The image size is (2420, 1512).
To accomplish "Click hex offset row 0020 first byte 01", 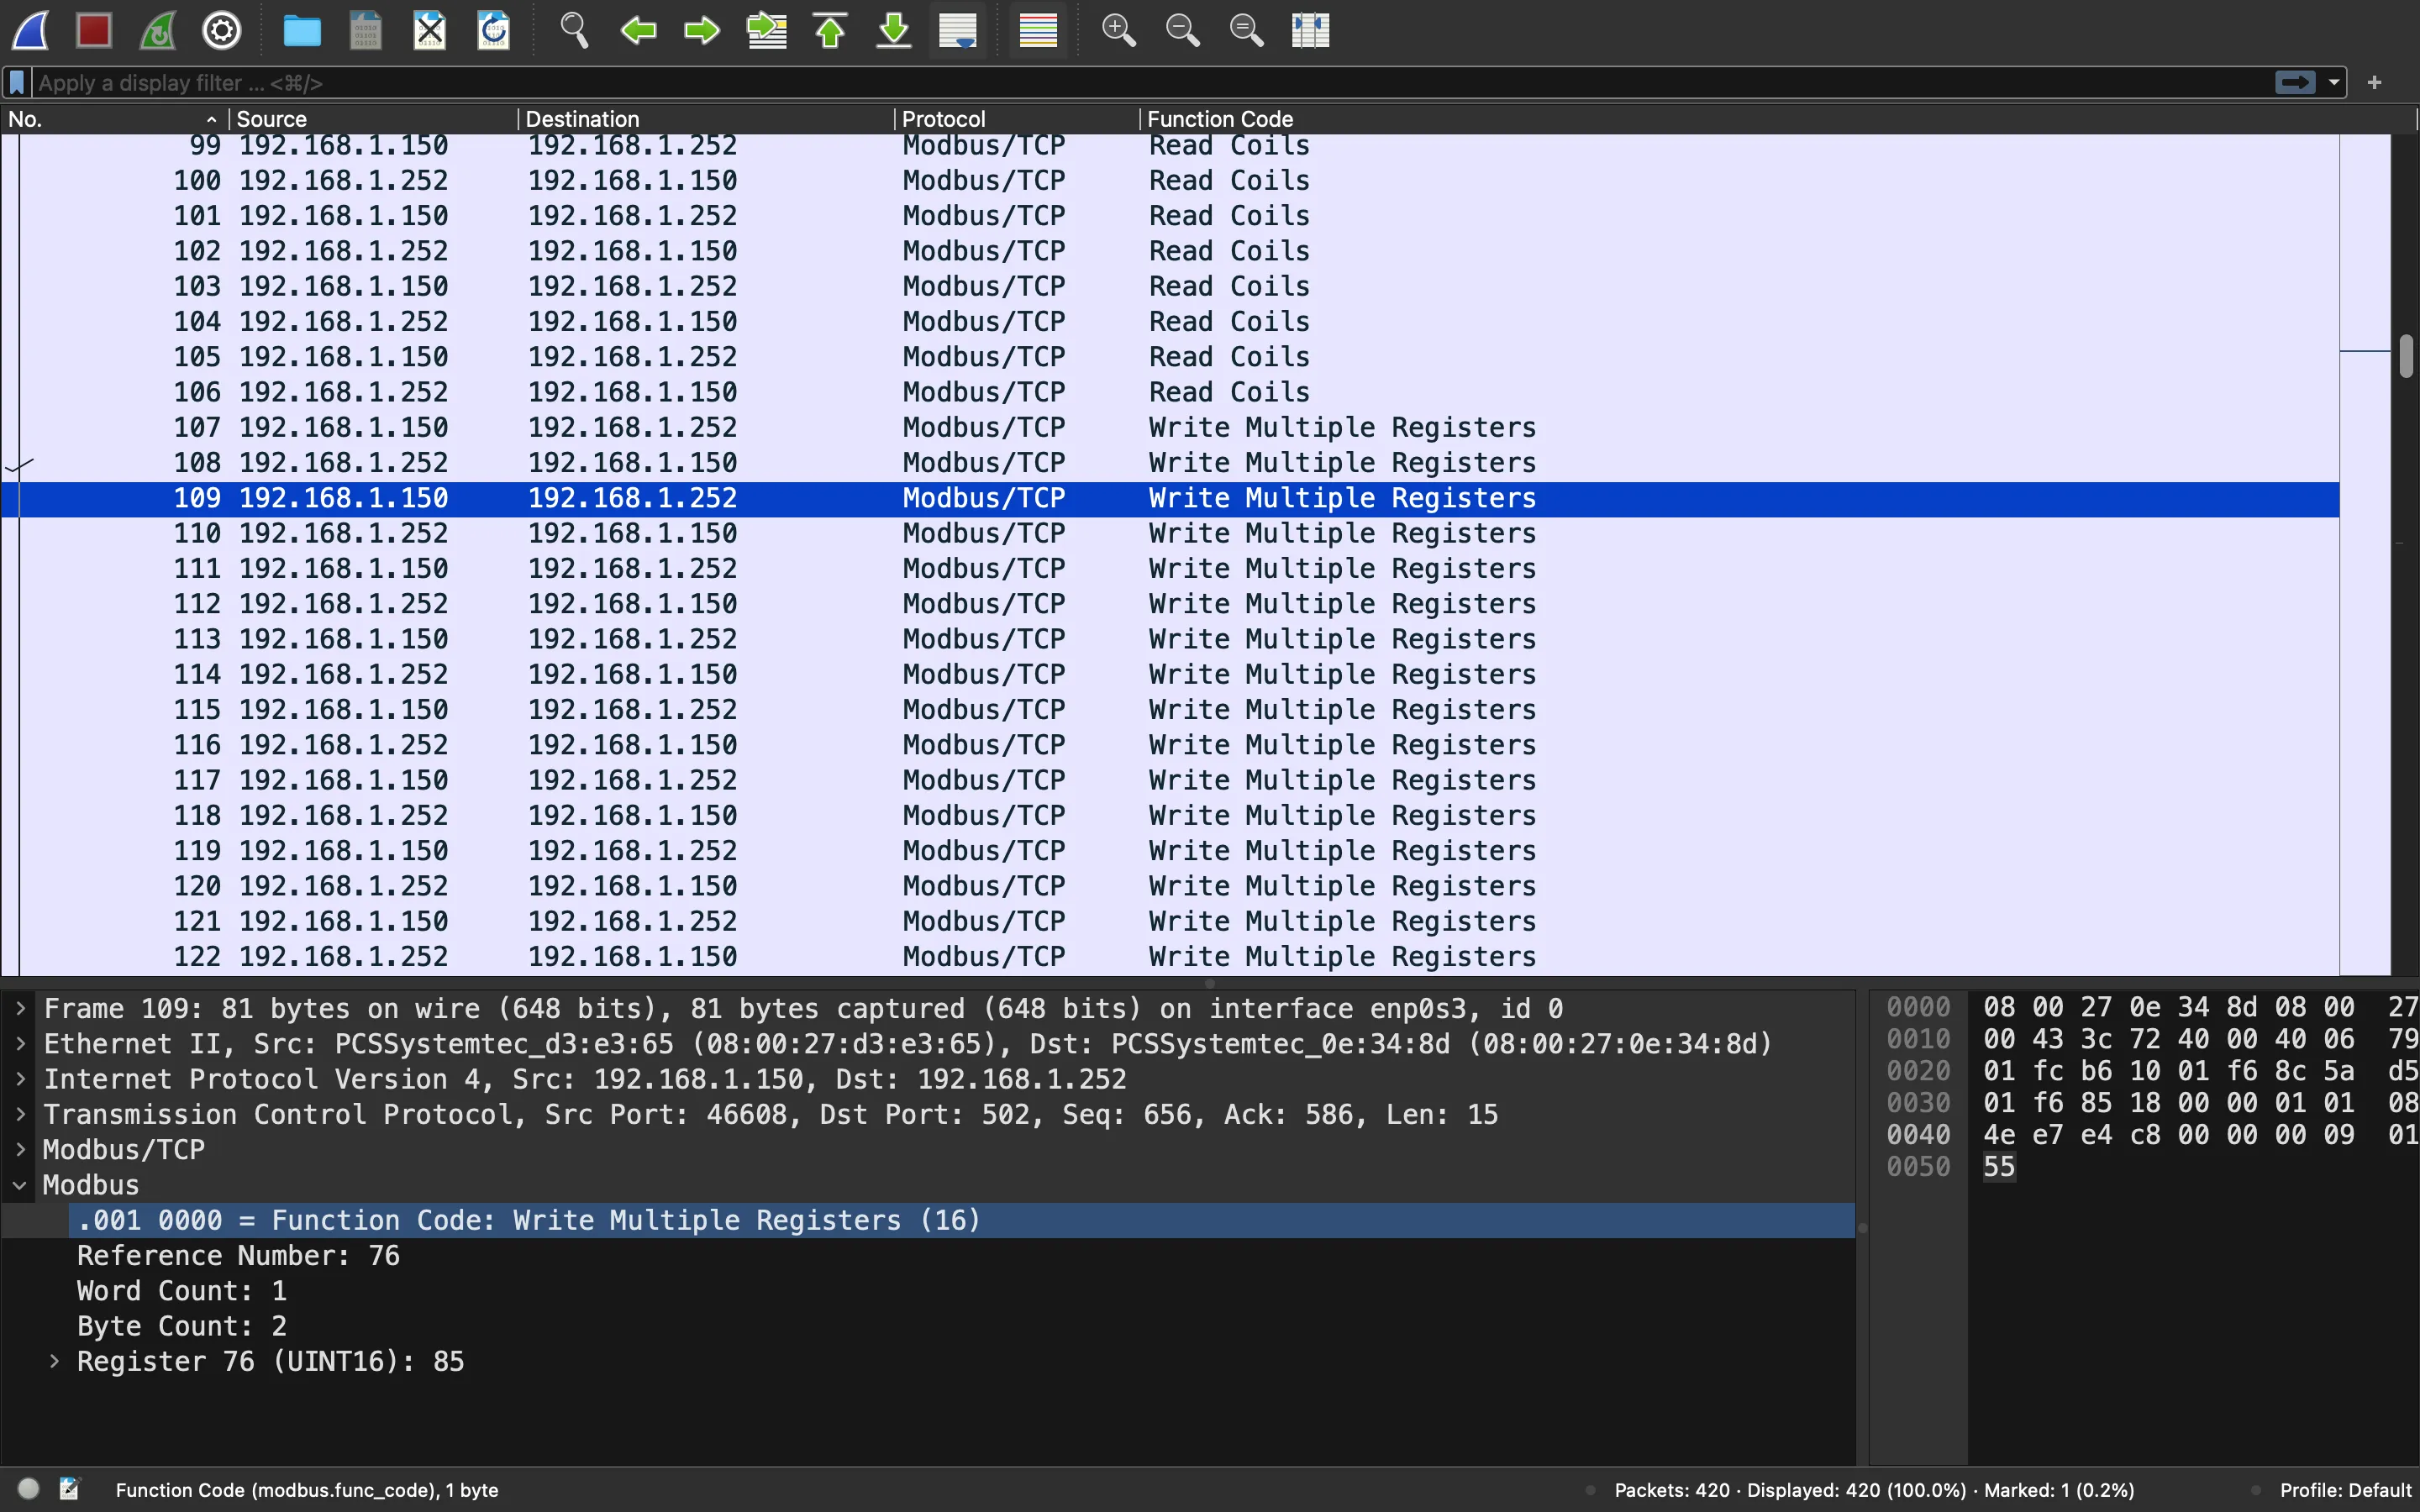I will click(1999, 1071).
